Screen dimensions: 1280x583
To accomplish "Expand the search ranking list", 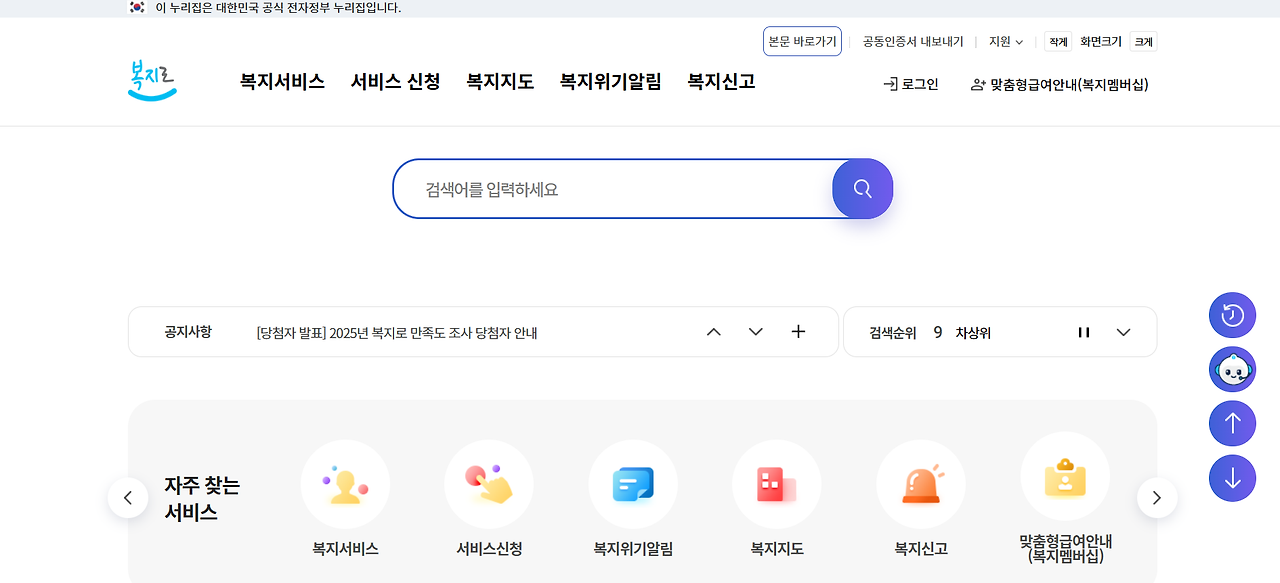I will [1123, 332].
